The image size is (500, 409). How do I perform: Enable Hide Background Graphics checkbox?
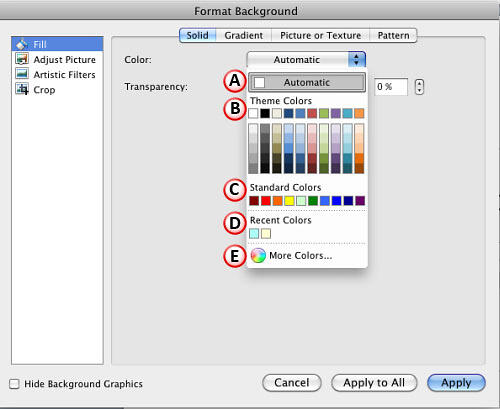14,384
